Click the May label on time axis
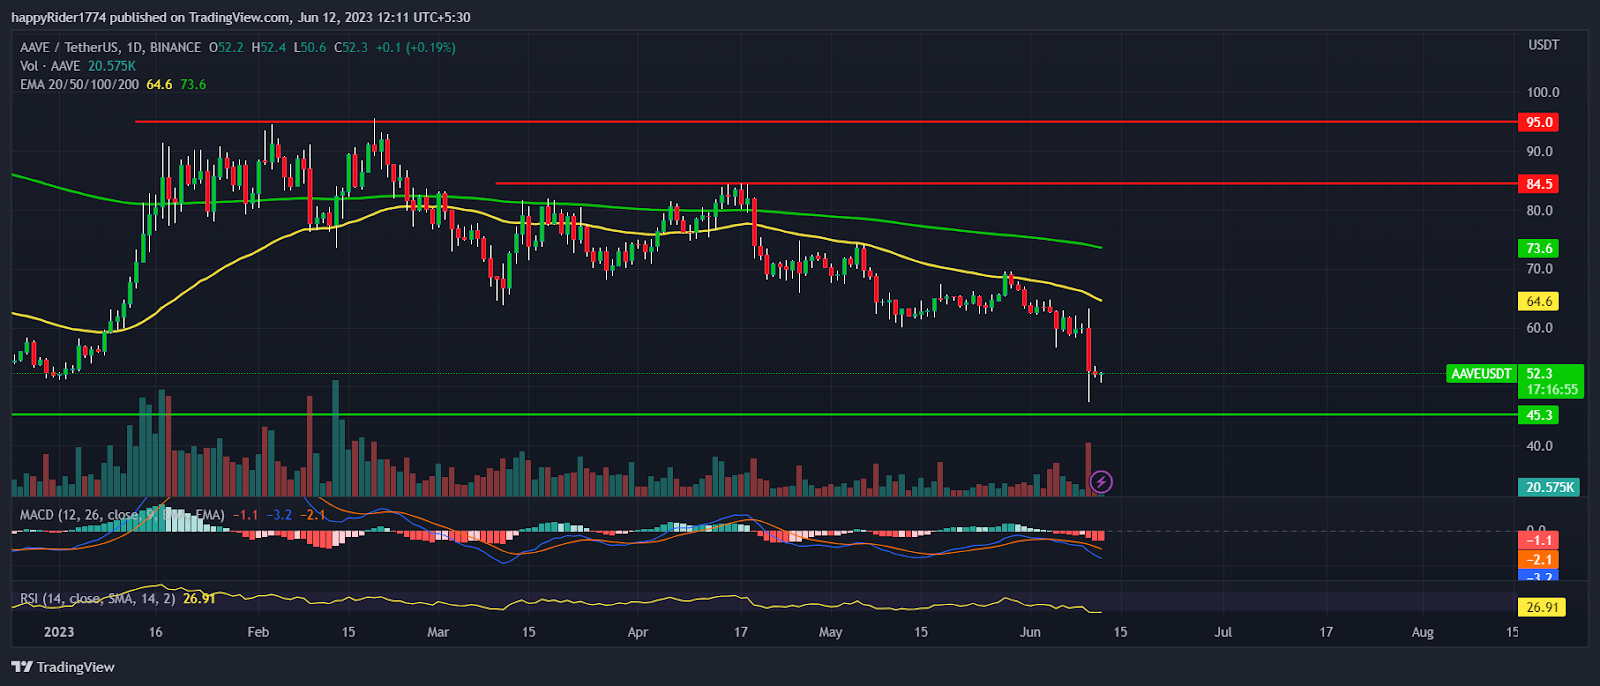1600x686 pixels. [x=831, y=632]
